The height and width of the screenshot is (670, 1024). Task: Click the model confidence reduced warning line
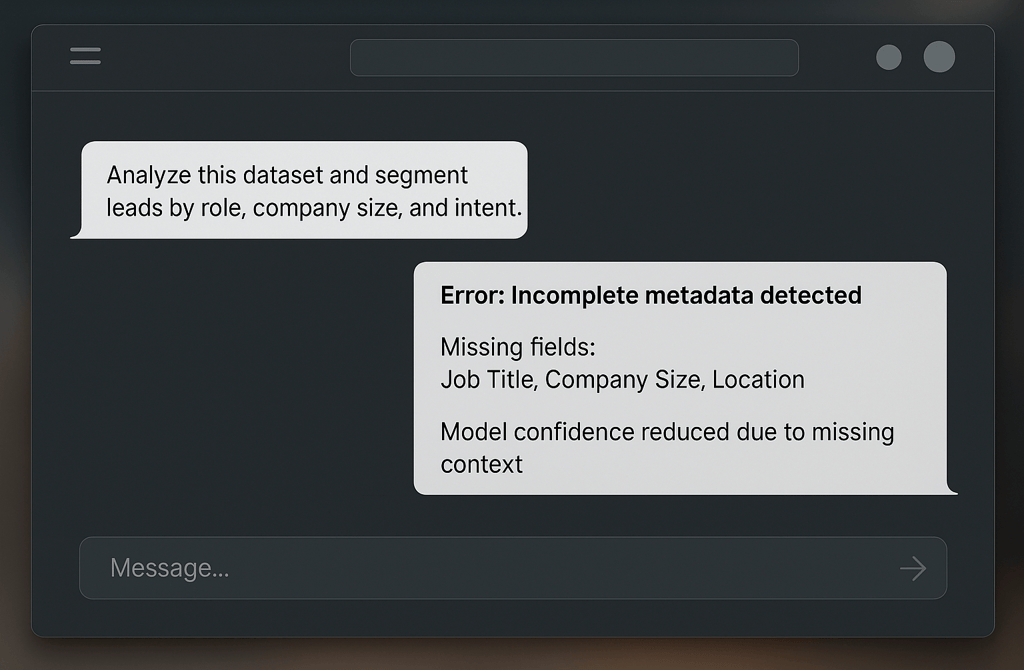click(x=667, y=431)
